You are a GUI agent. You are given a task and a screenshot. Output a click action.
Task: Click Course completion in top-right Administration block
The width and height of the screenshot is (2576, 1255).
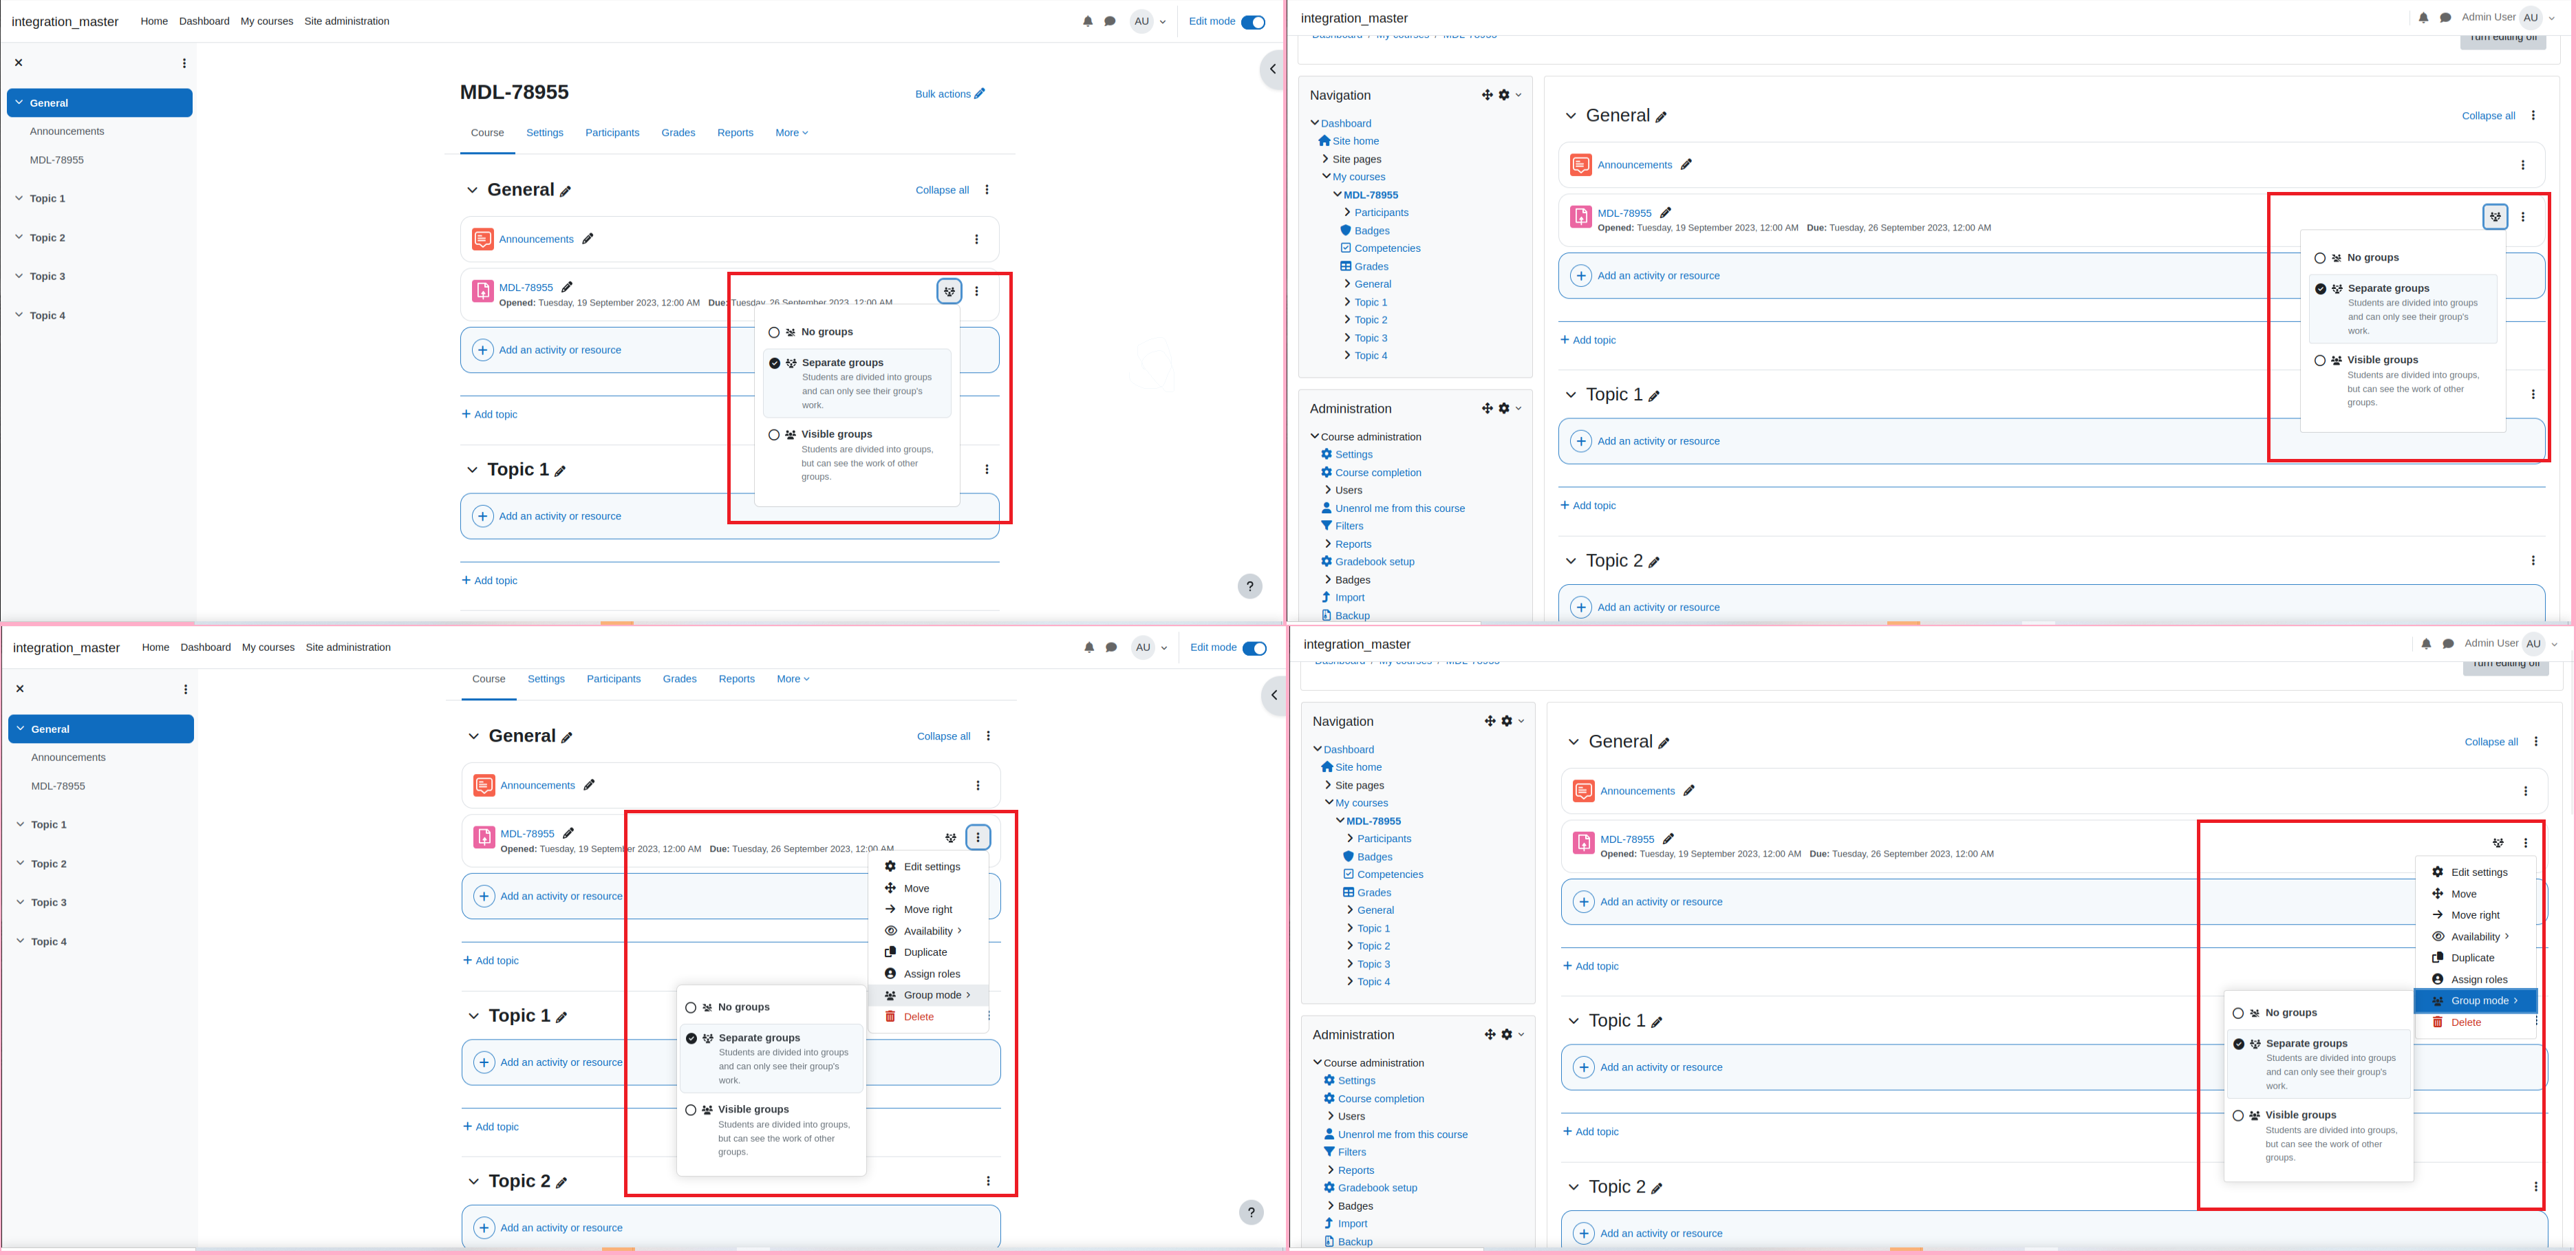pyautogui.click(x=1378, y=473)
